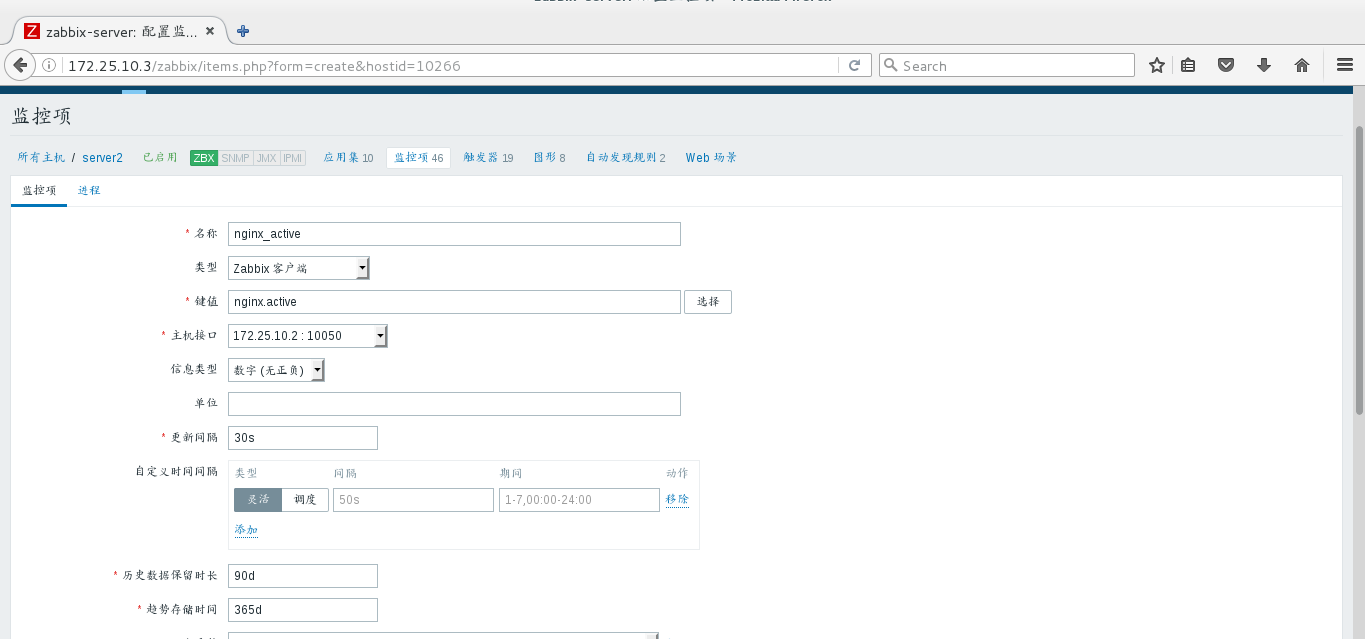Click the 选择 key select button

[x=708, y=302]
